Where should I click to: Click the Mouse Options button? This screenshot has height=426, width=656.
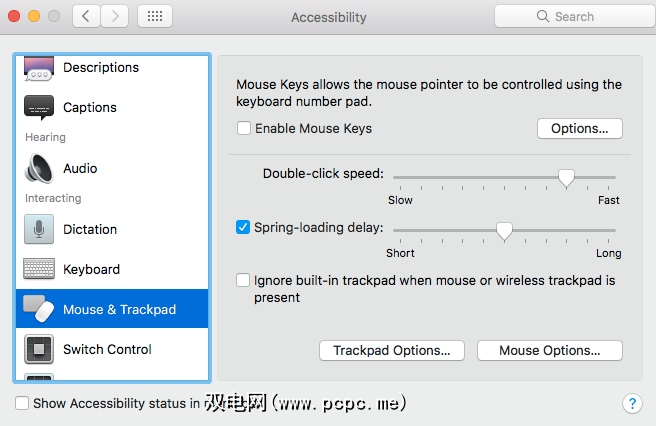click(x=549, y=350)
